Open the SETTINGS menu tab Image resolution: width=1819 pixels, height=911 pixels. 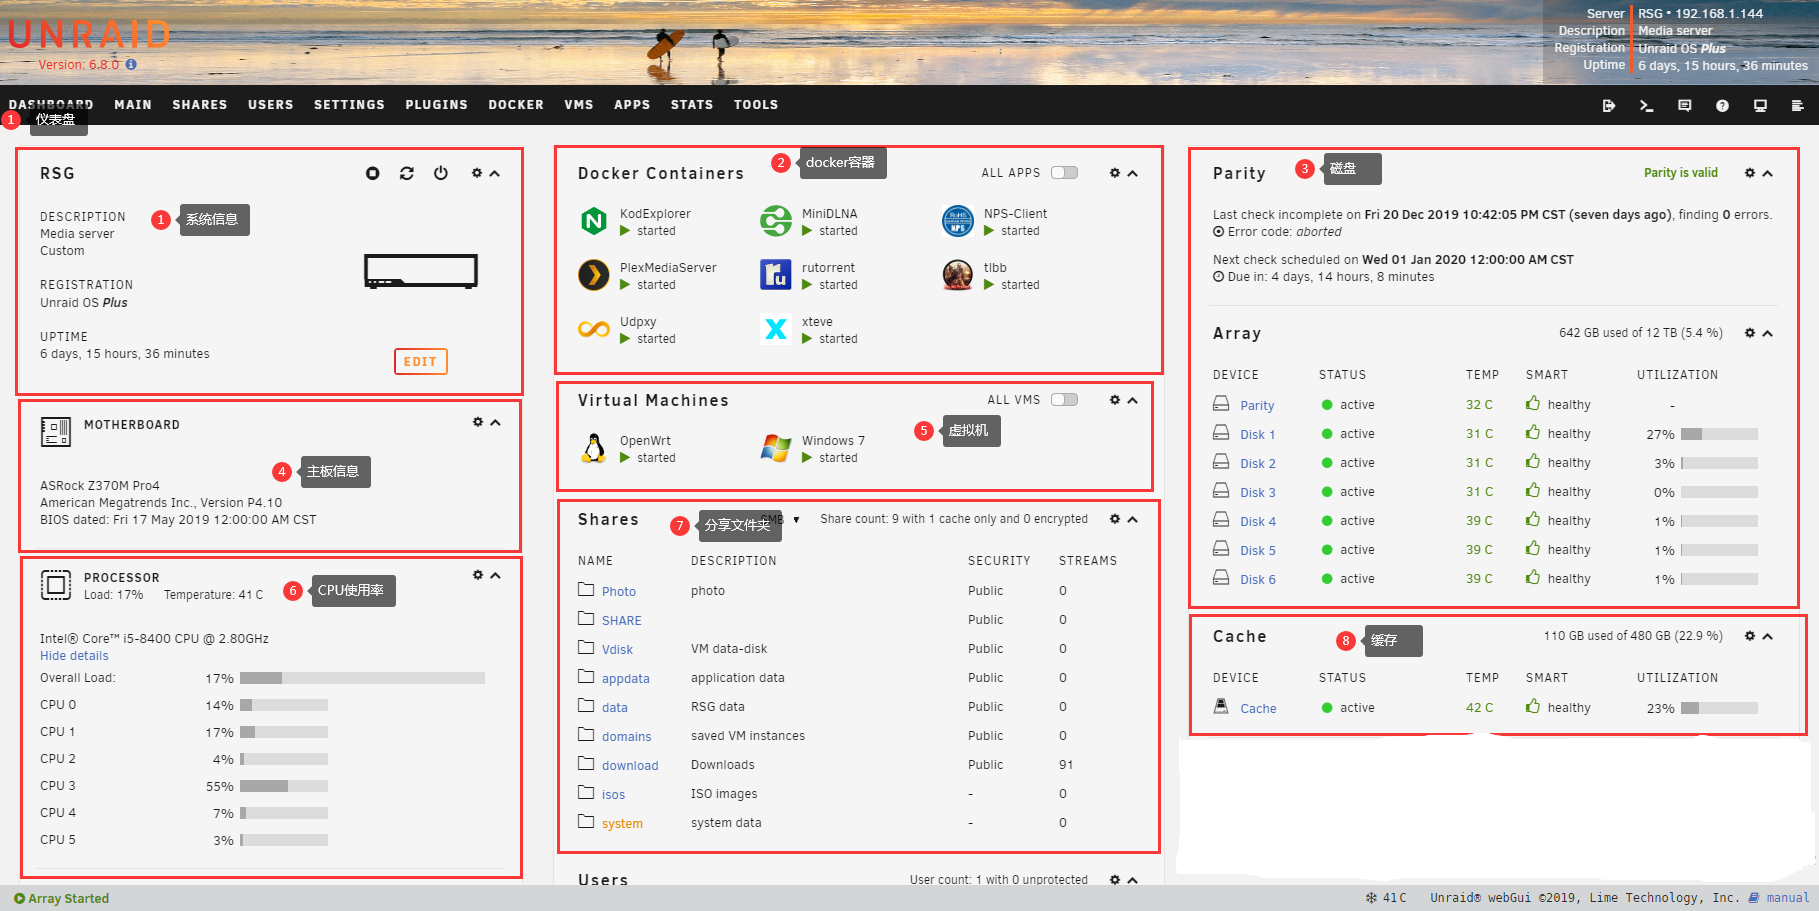click(349, 105)
